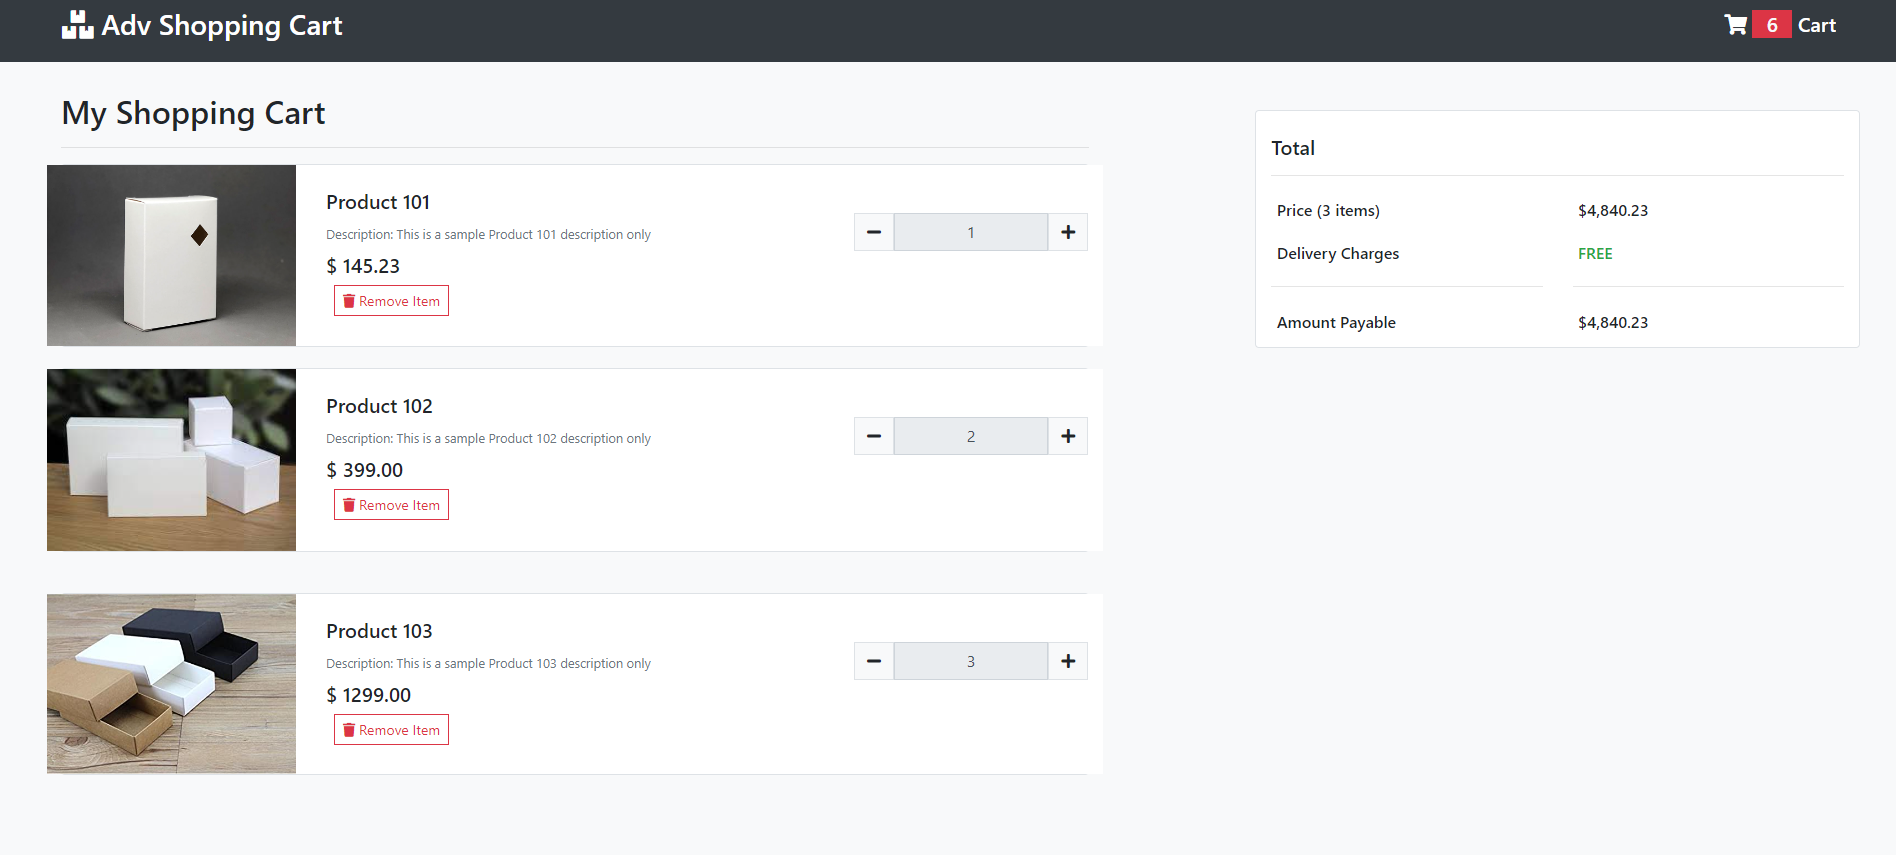The height and width of the screenshot is (855, 1896).
Task: Focus the Product 101 quantity field
Action: click(971, 232)
